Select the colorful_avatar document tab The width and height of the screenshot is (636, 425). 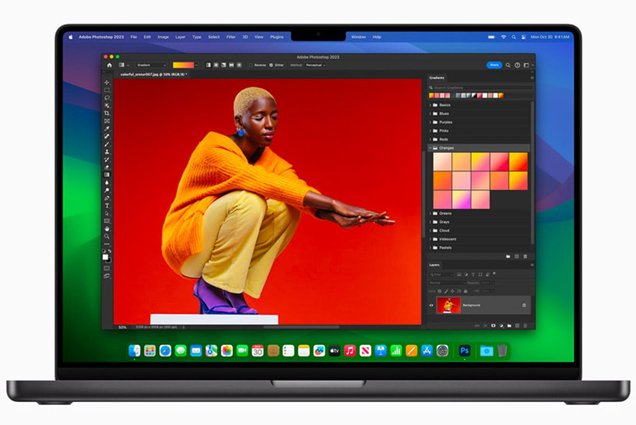click(153, 75)
